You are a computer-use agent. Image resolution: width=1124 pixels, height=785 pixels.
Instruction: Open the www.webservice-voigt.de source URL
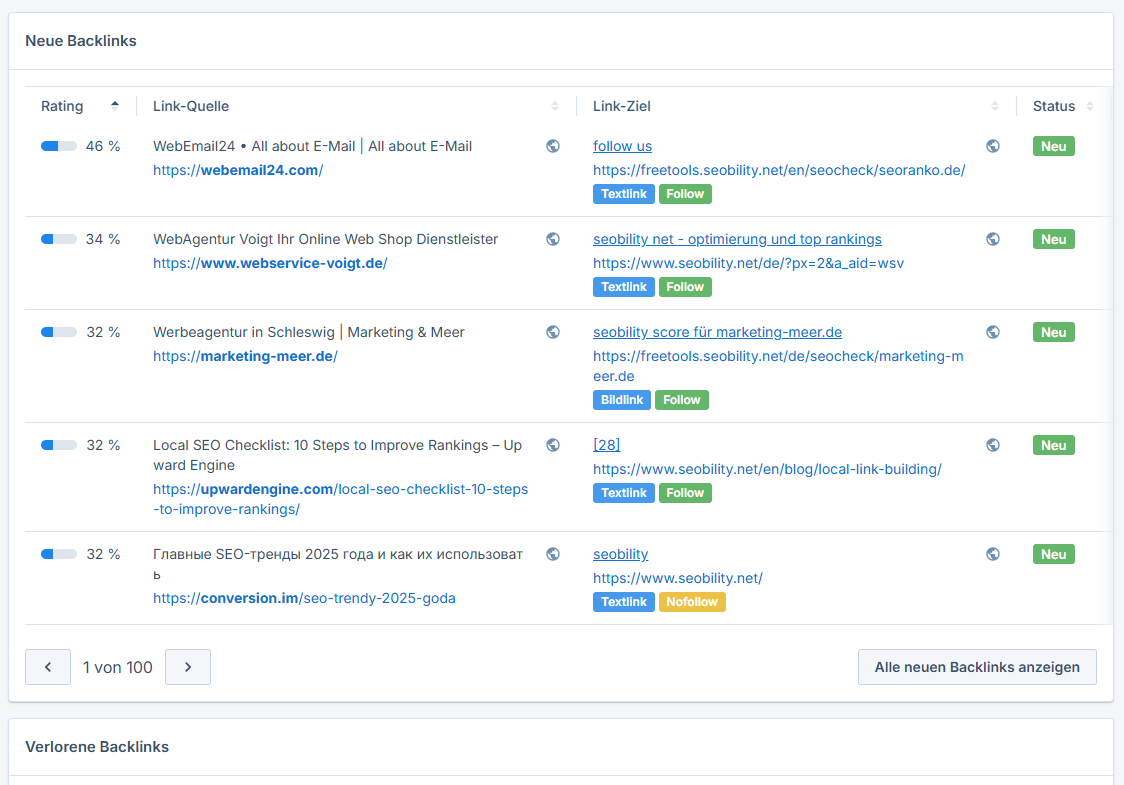pyautogui.click(x=270, y=264)
